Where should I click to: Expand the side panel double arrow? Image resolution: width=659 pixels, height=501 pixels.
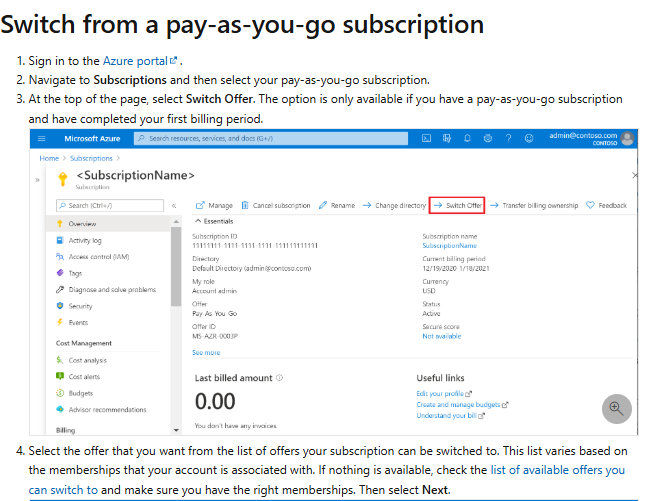[37, 180]
